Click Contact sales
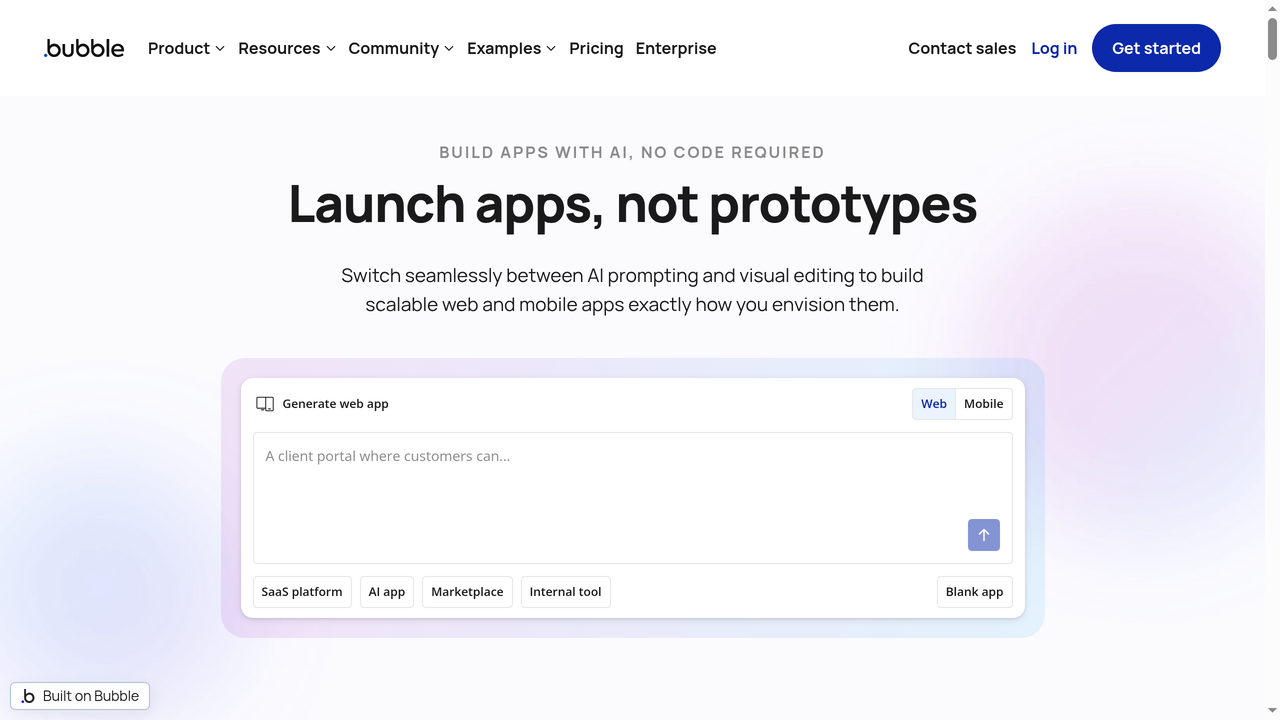This screenshot has height=720, width=1280. [961, 48]
